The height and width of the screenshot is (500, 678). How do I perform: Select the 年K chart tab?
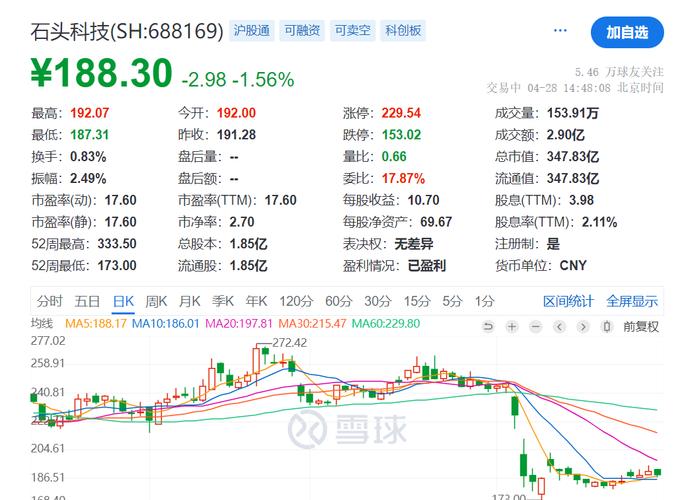coord(256,301)
